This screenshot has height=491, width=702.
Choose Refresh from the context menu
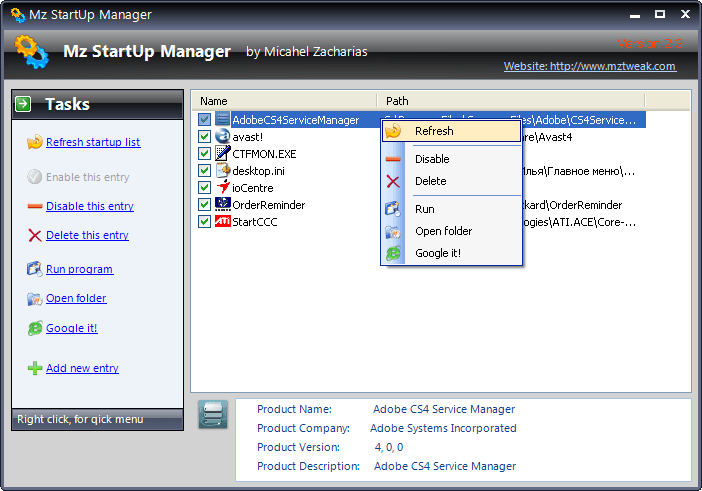pos(451,131)
